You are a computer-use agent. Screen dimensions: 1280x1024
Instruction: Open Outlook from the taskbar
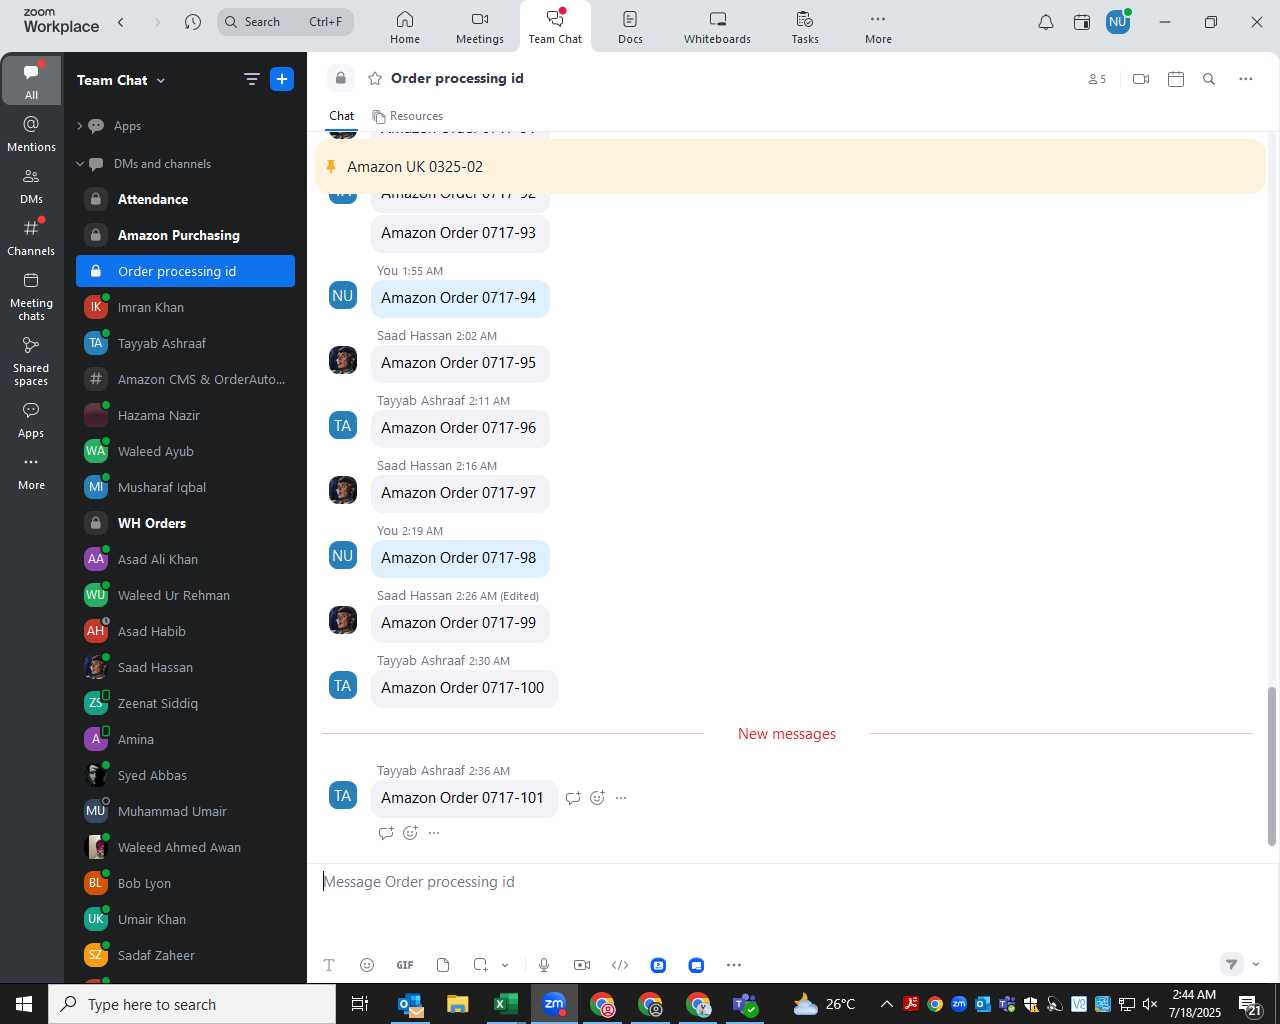[410, 1004]
